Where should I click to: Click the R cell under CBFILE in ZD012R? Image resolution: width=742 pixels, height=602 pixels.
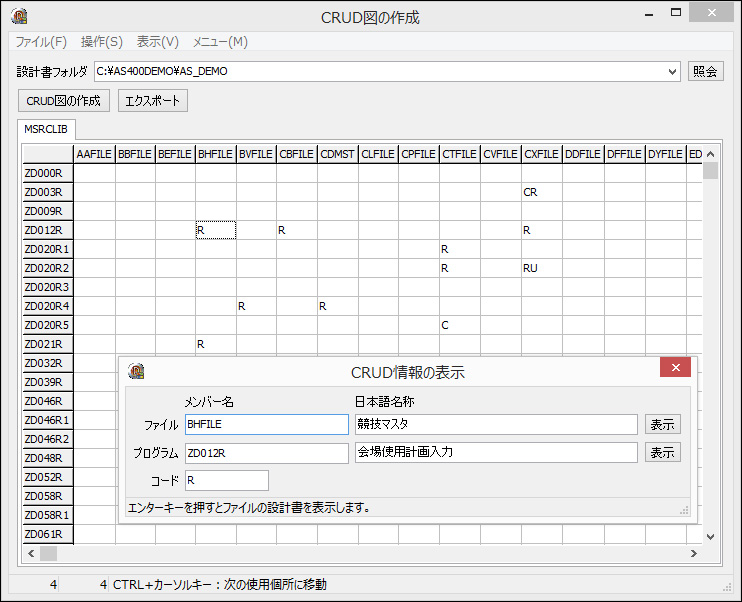click(x=297, y=230)
